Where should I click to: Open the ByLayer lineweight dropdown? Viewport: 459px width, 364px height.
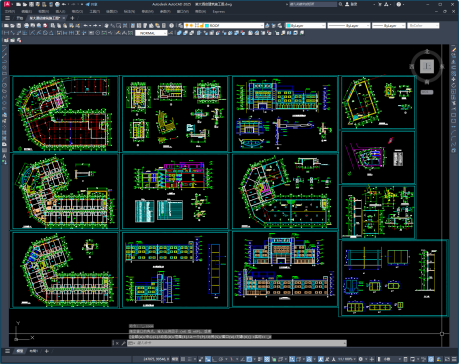(x=403, y=25)
